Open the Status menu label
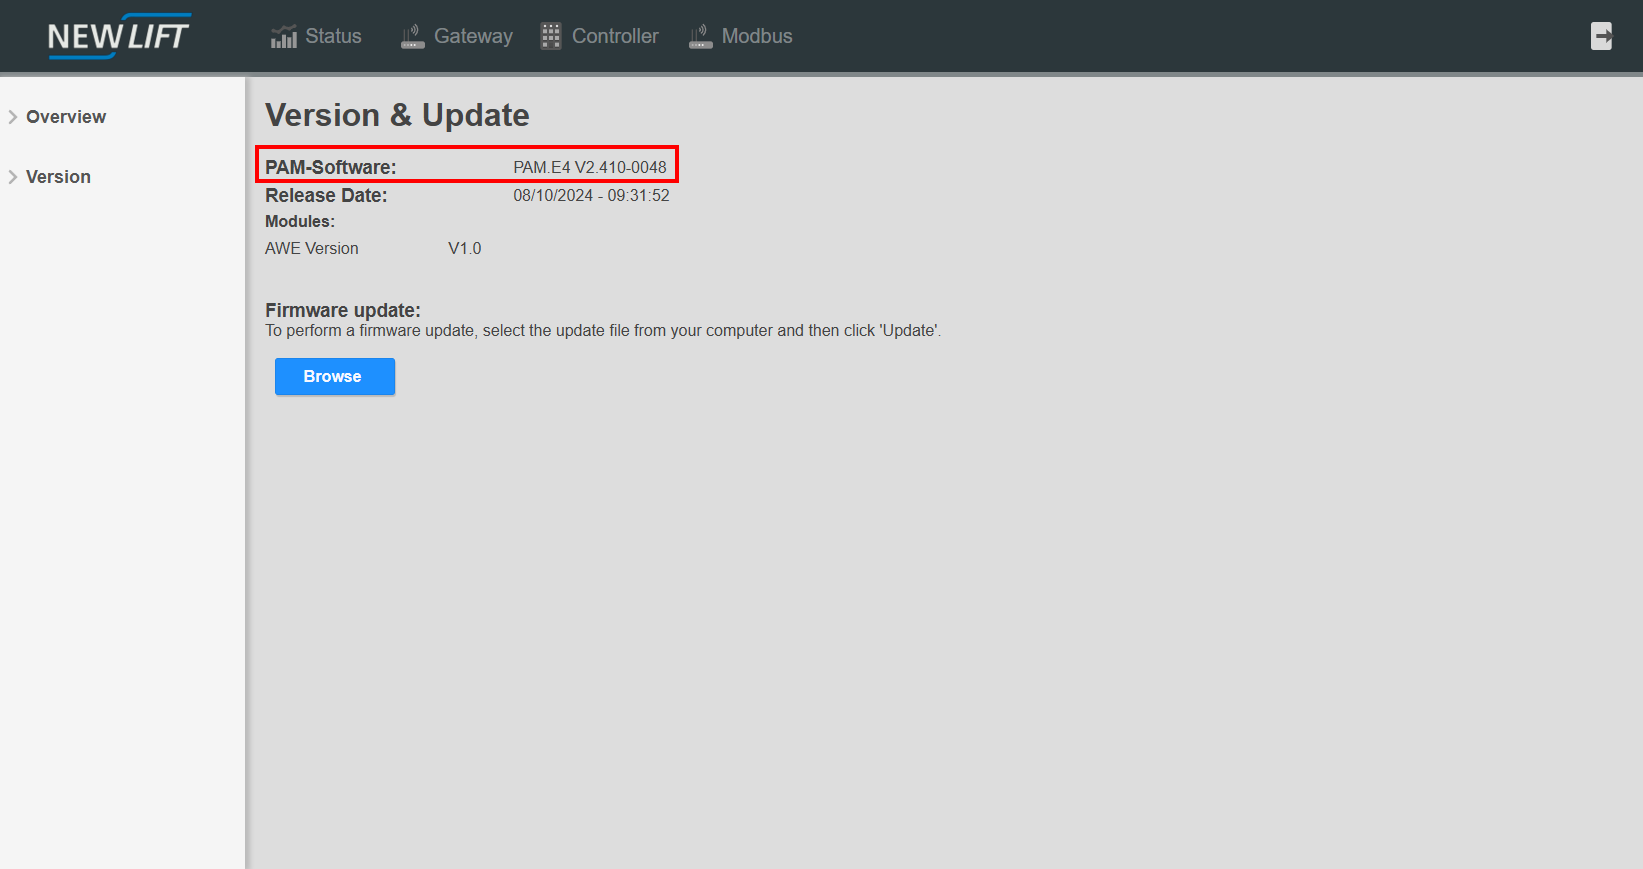The width and height of the screenshot is (1643, 869). 333,36
